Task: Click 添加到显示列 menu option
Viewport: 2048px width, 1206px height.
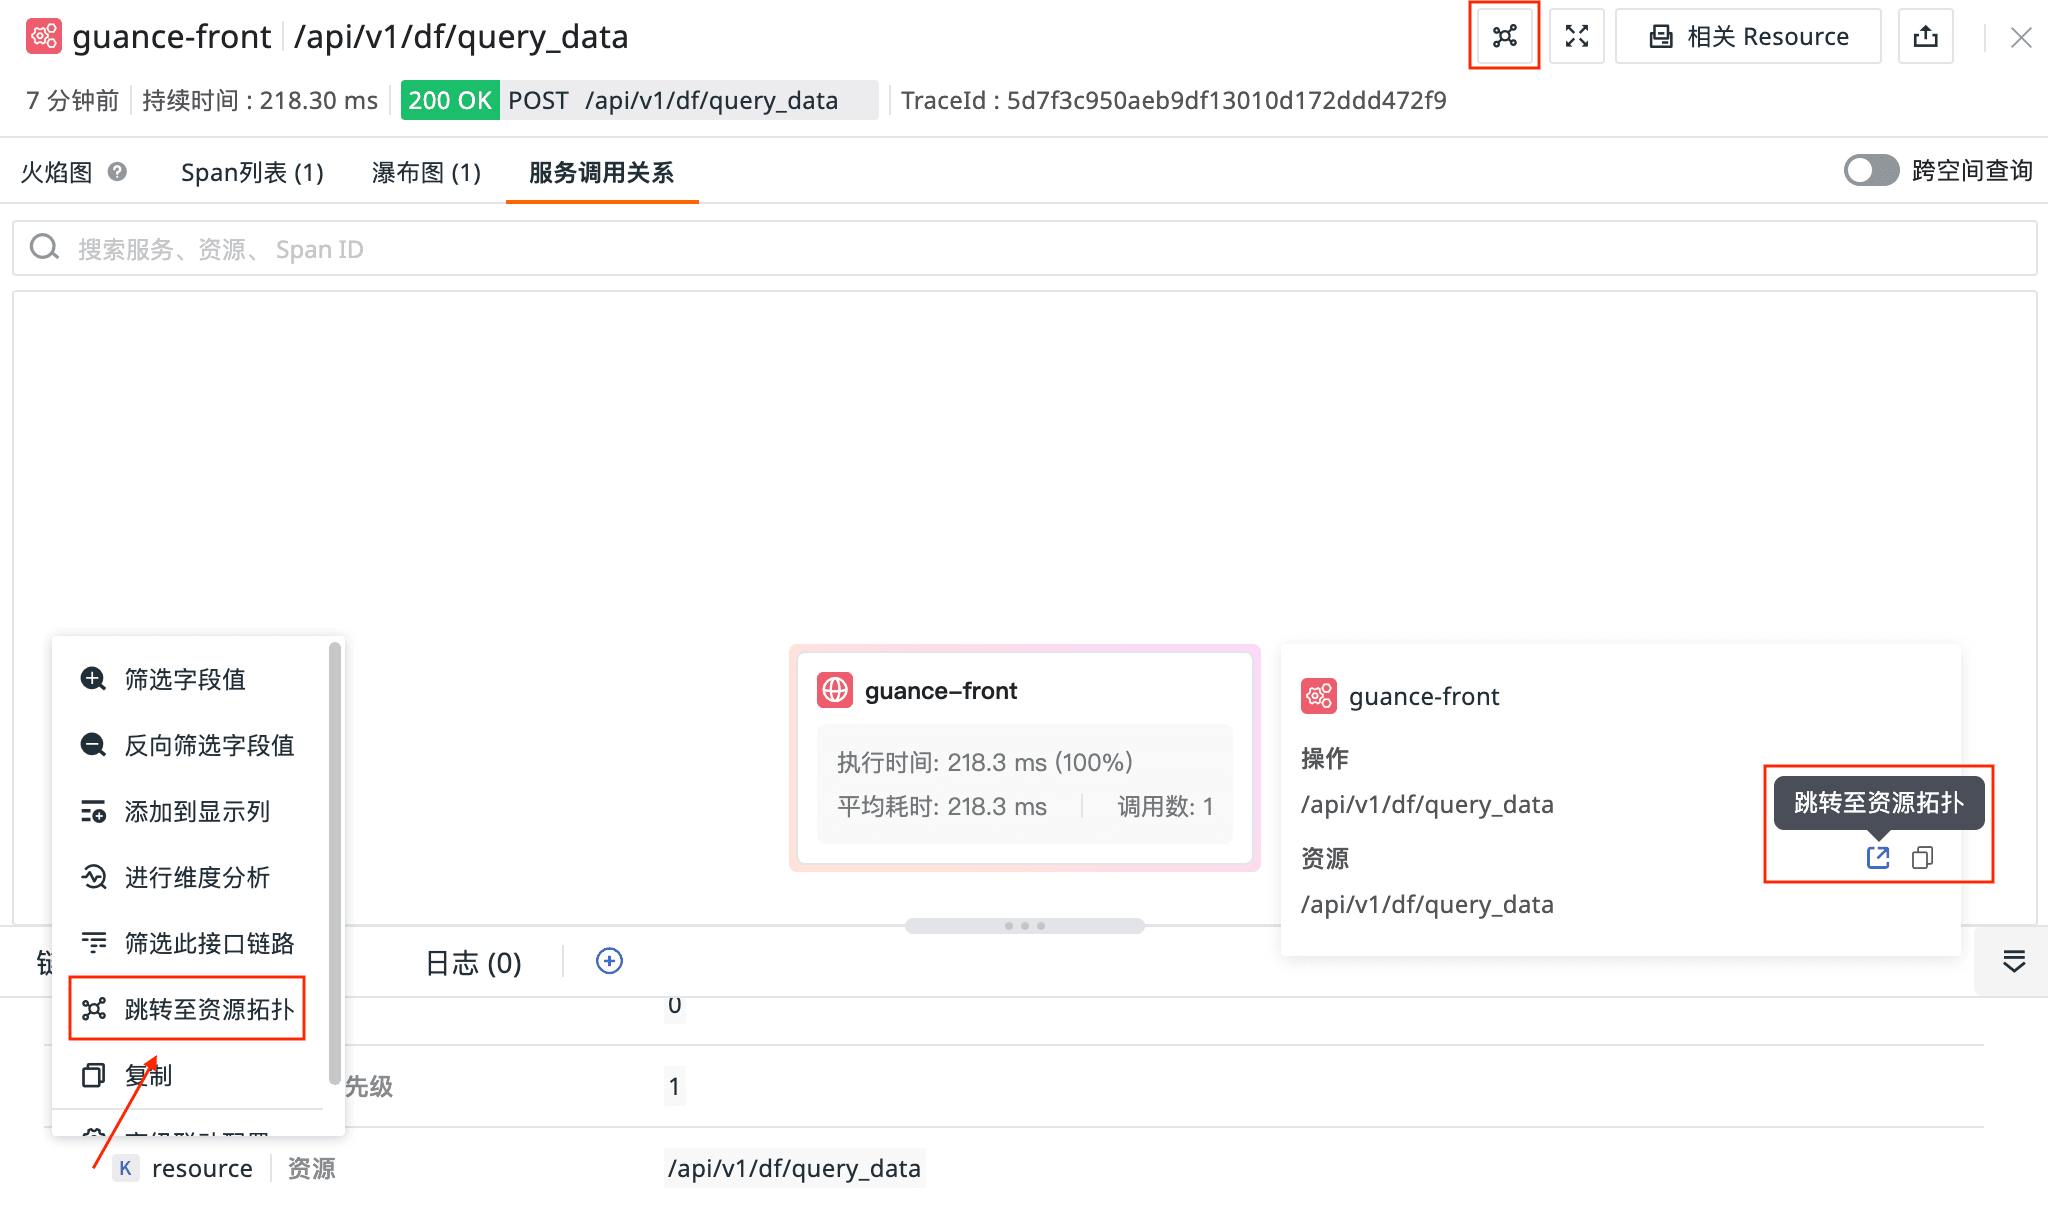Action: tap(197, 811)
